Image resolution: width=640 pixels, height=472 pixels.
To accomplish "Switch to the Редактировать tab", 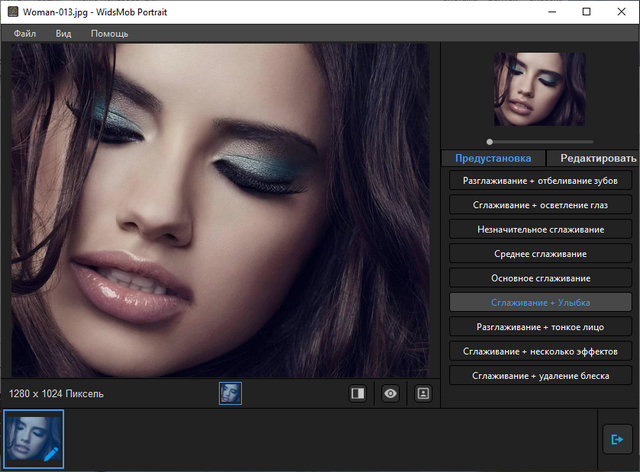I will click(x=597, y=158).
